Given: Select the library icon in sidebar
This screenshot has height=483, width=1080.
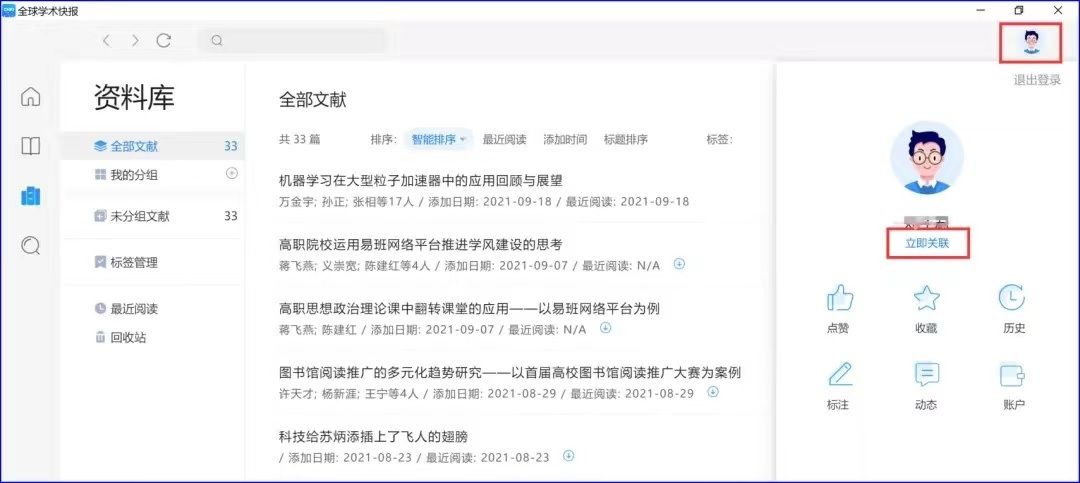Looking at the screenshot, I should click(30, 196).
